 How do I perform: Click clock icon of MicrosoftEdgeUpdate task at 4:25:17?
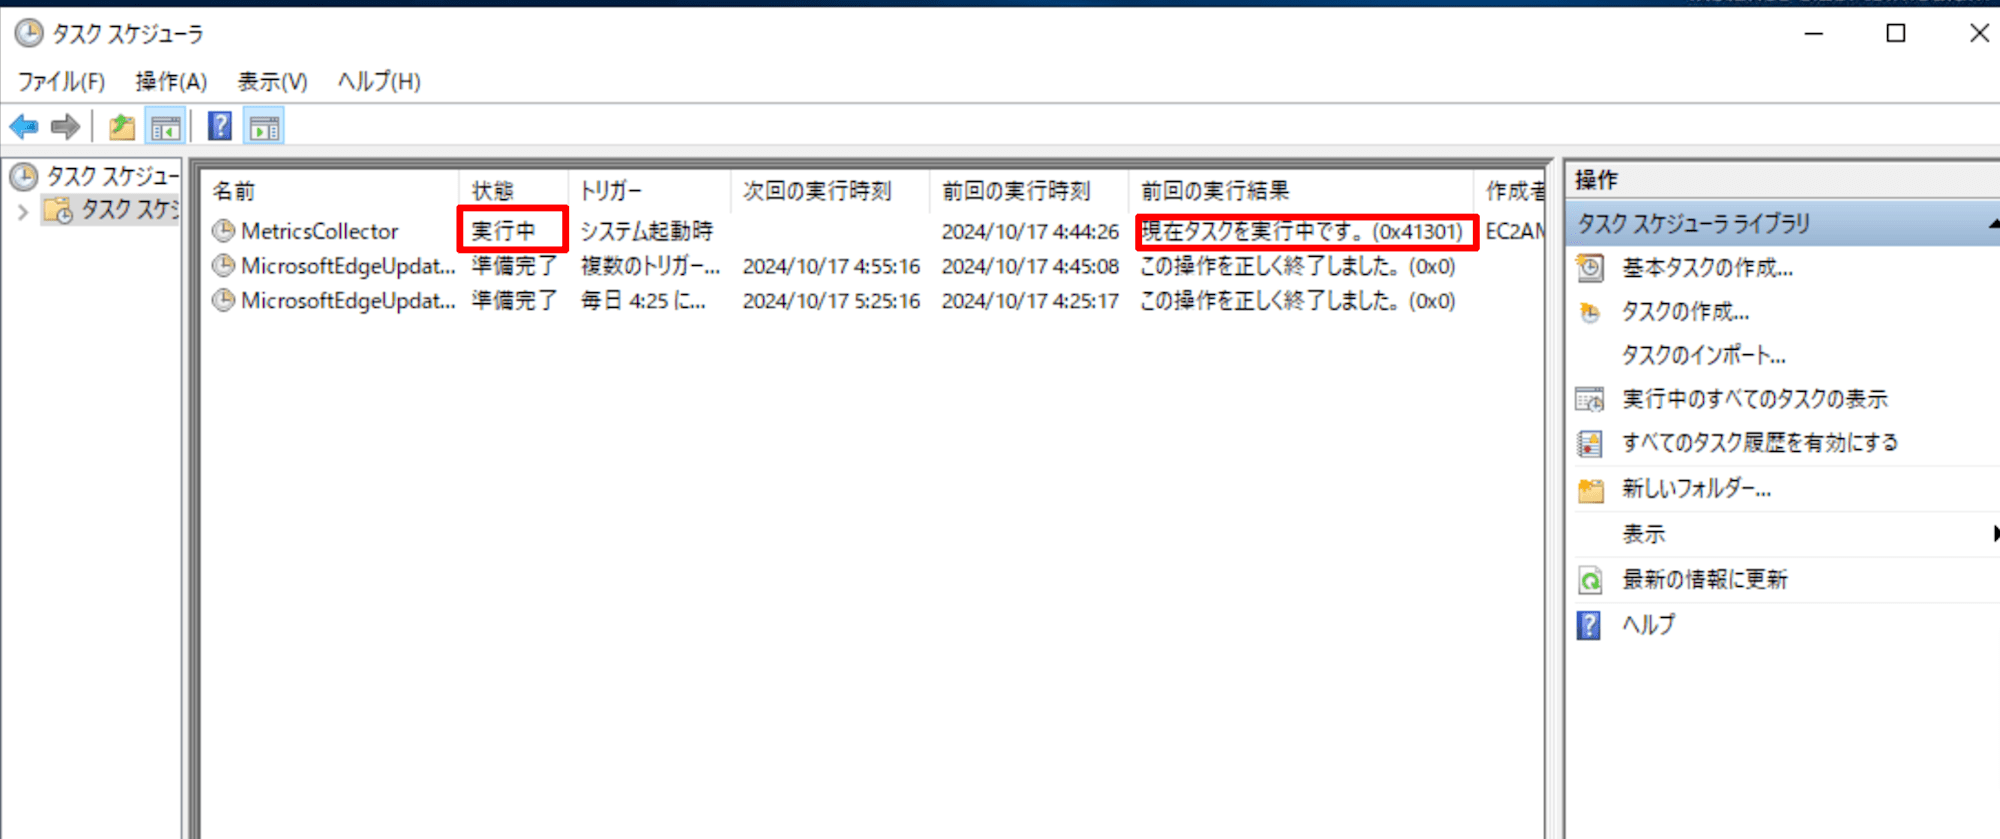pyautogui.click(x=223, y=300)
